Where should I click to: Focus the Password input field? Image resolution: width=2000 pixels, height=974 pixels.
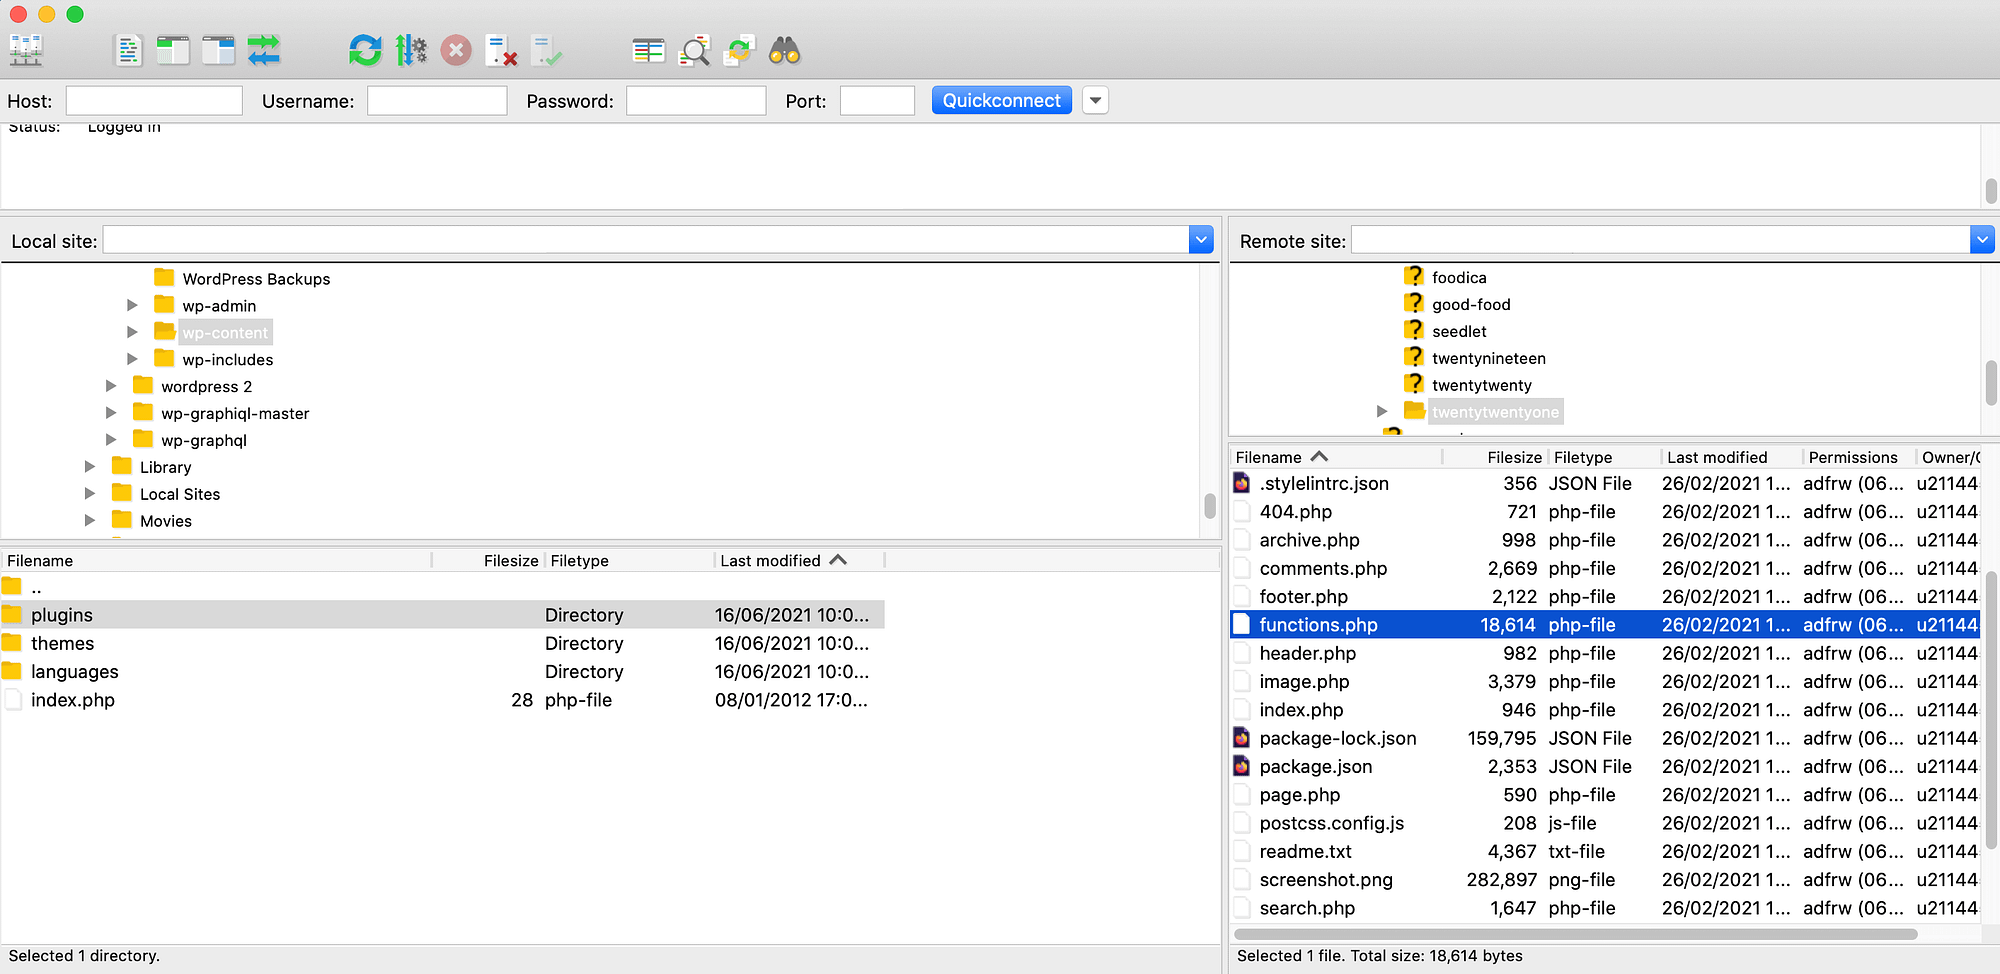696,100
